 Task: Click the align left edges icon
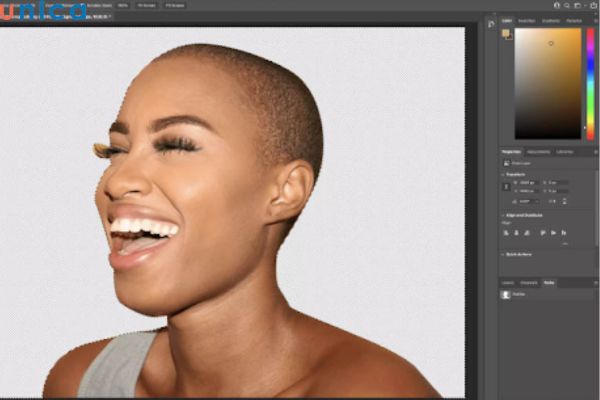click(506, 233)
